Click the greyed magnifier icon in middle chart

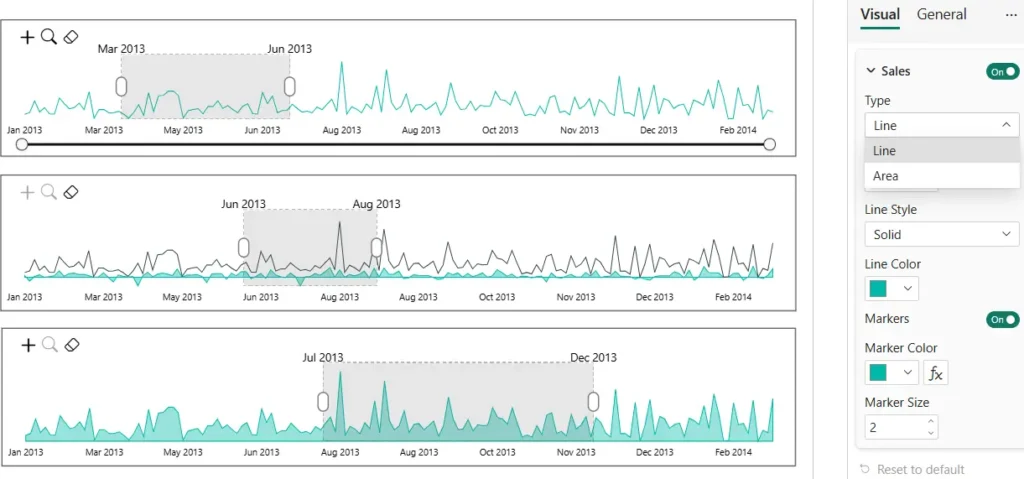(x=49, y=192)
